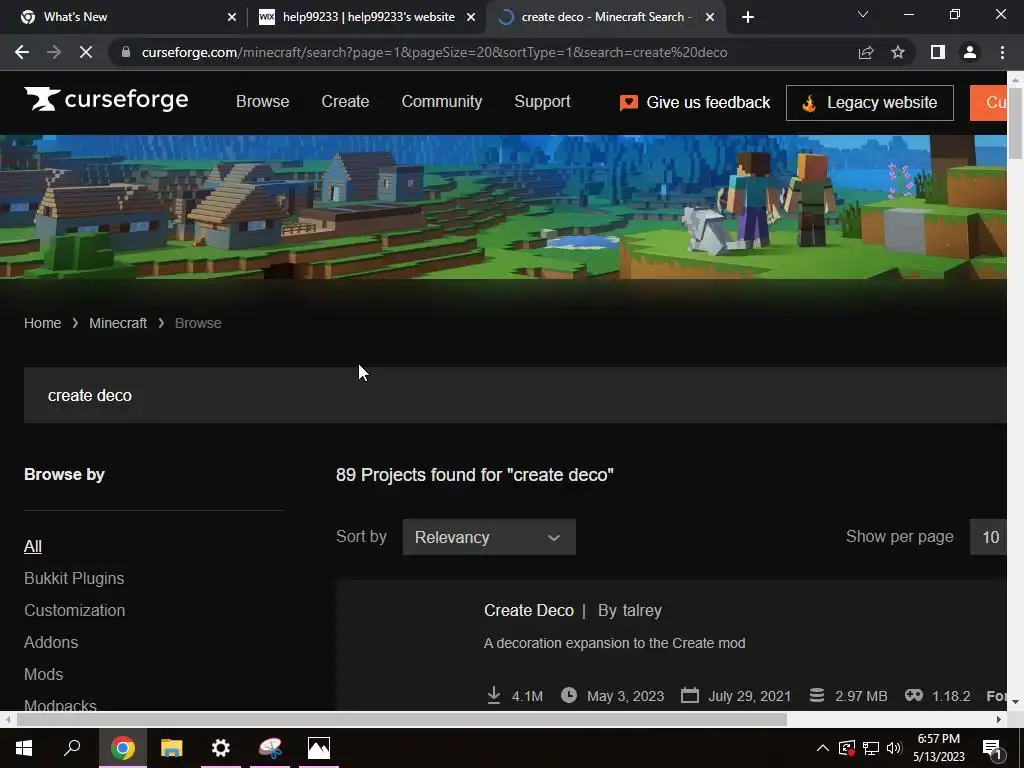Filter by Customization category
Viewport: 1024px width, 768px height.
[x=74, y=610]
